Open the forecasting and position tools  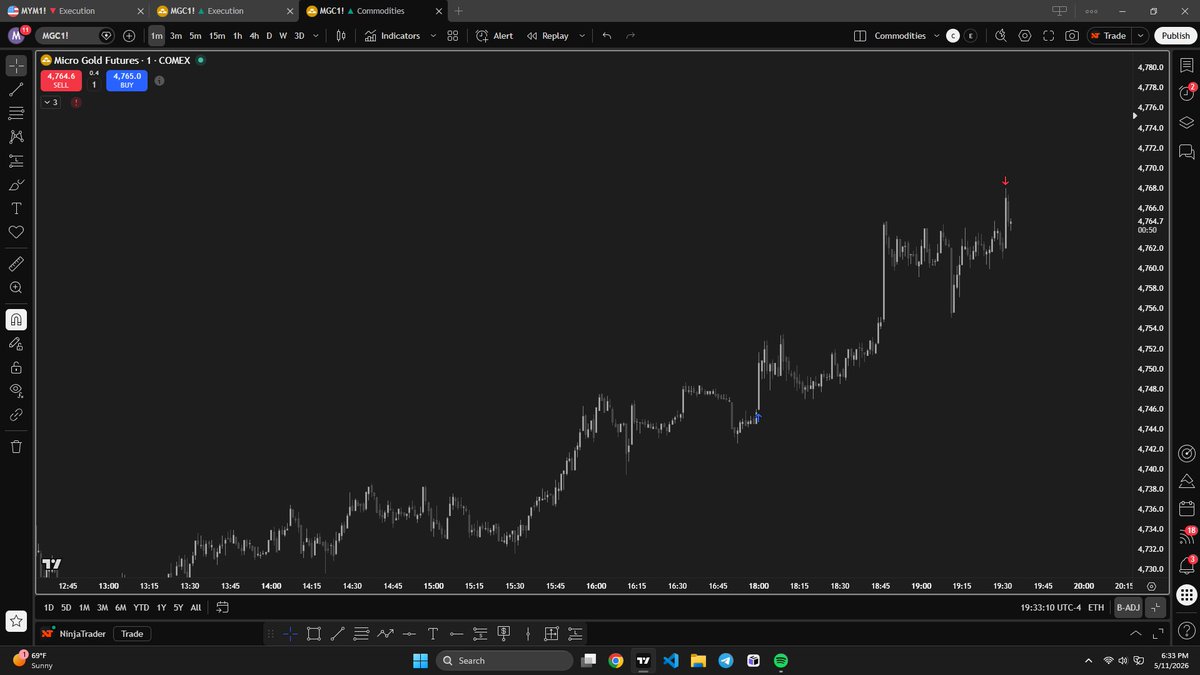(x=16, y=161)
